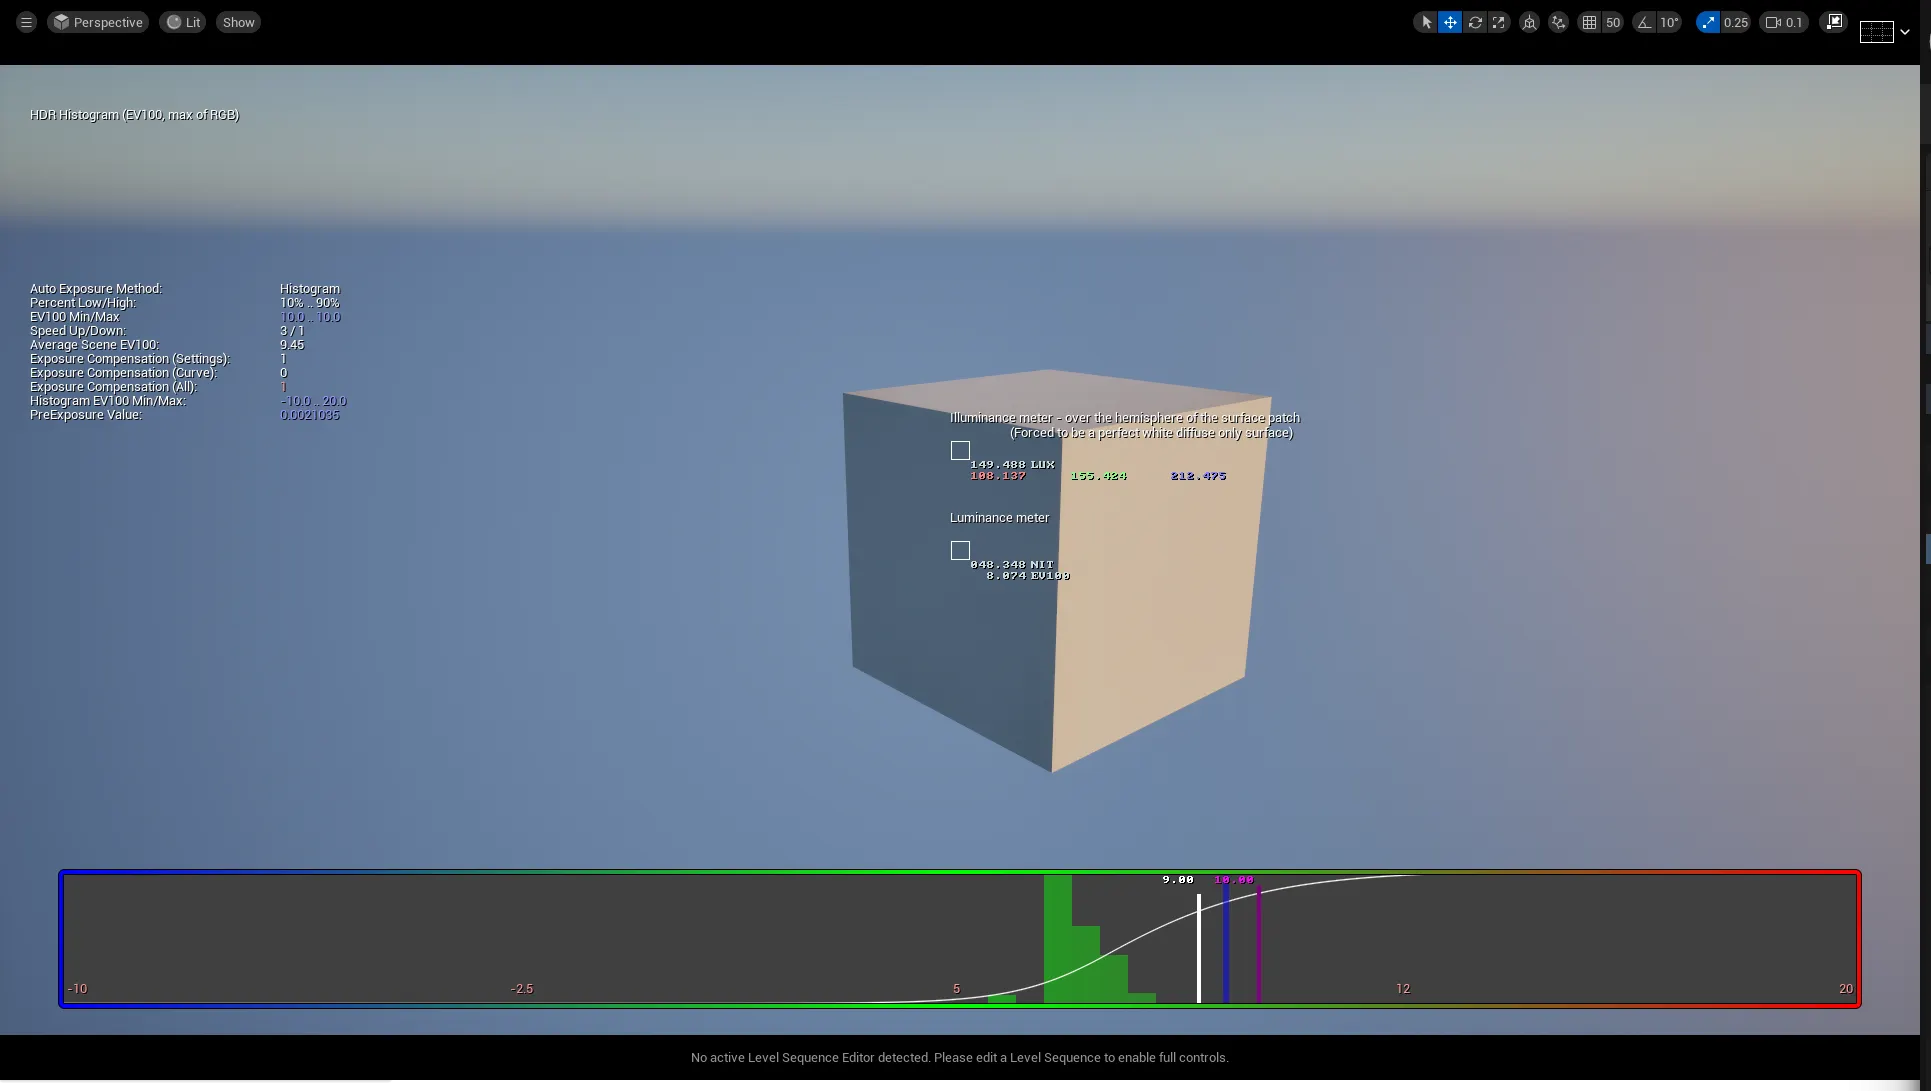
Task: Click the surface snapping icon
Action: point(1558,22)
